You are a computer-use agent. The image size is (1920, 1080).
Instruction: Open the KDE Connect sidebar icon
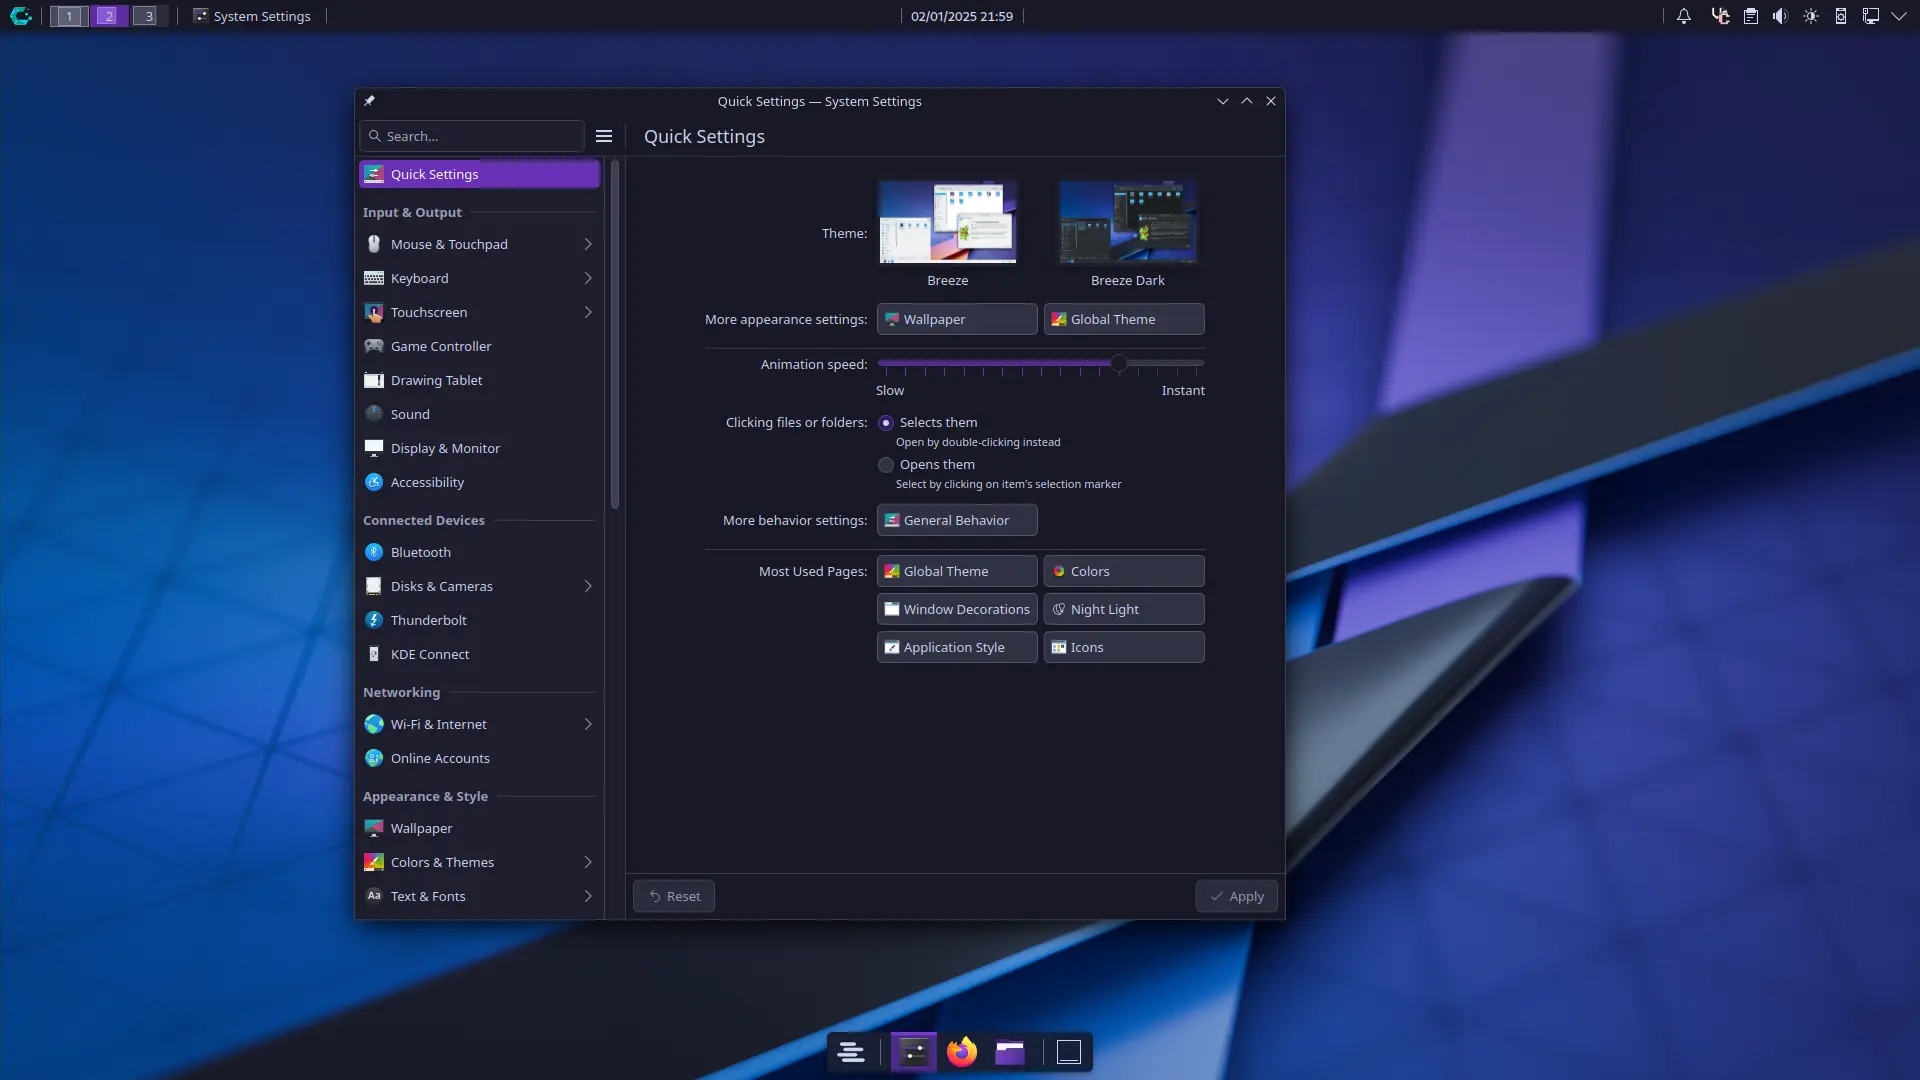pyautogui.click(x=374, y=654)
